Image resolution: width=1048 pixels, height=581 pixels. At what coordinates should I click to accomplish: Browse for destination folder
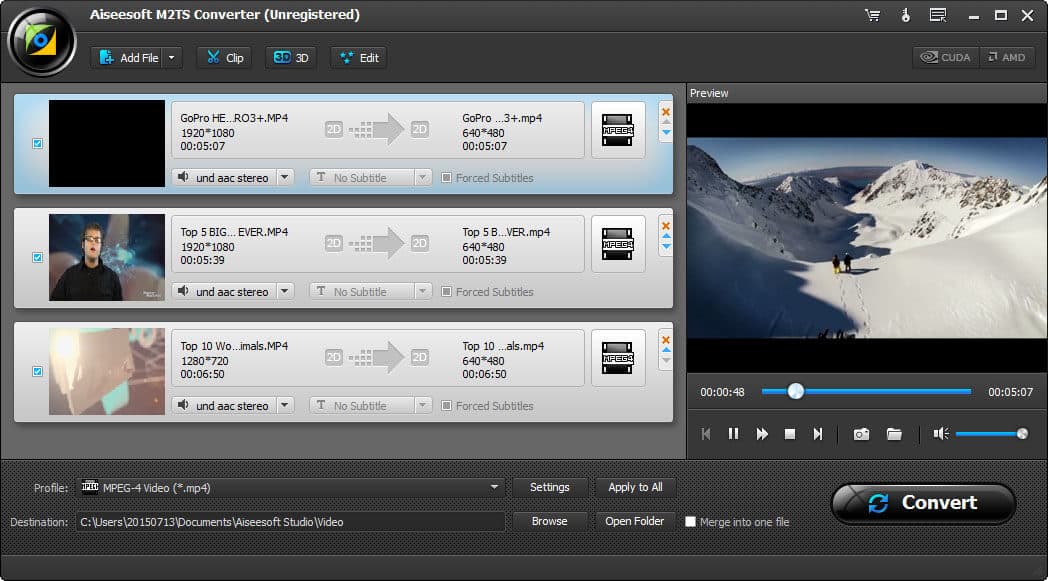[x=549, y=521]
